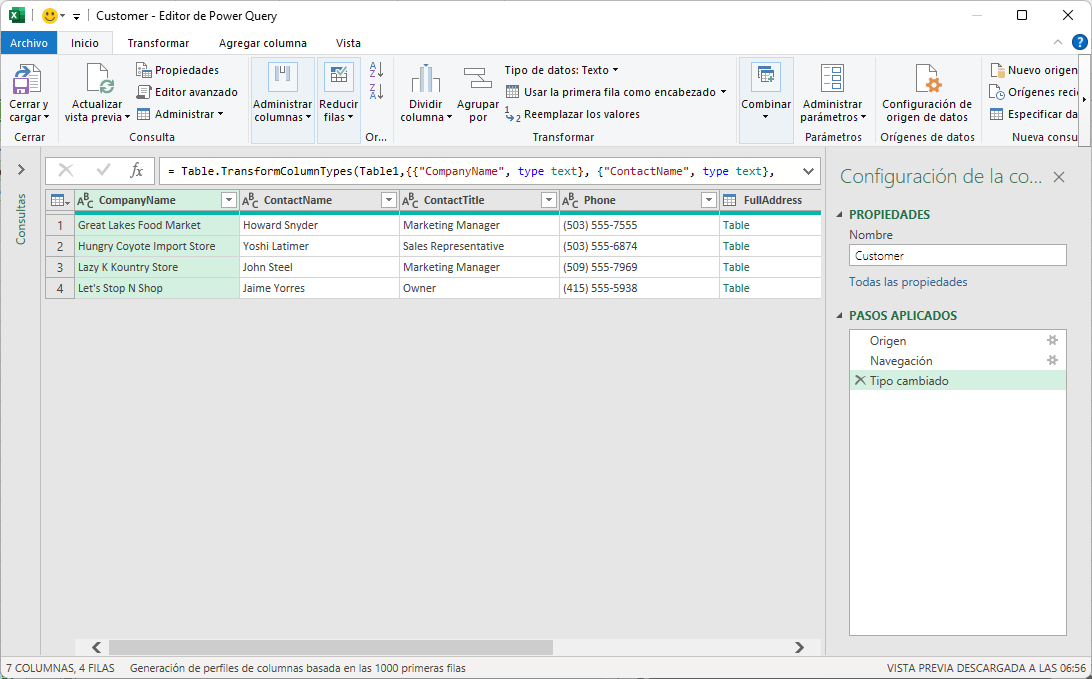The image size is (1092, 679).
Task: Open Table link in Lazy K Kountry Store row
Action: [x=736, y=267]
